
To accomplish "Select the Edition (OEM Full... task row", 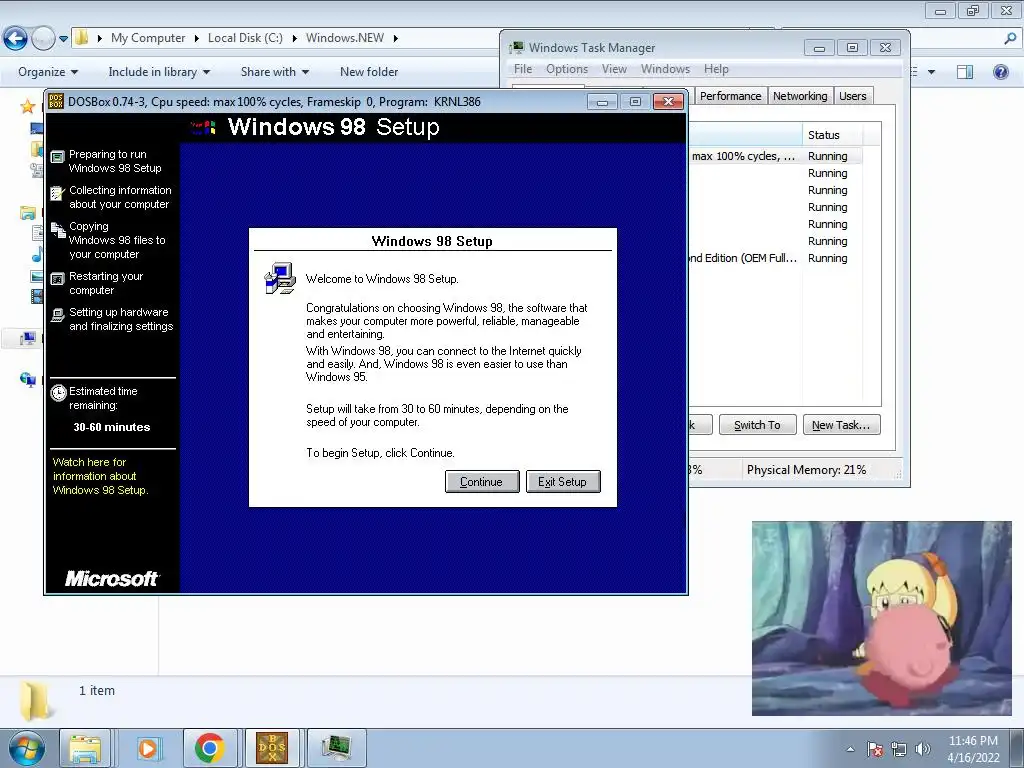I will point(775,258).
